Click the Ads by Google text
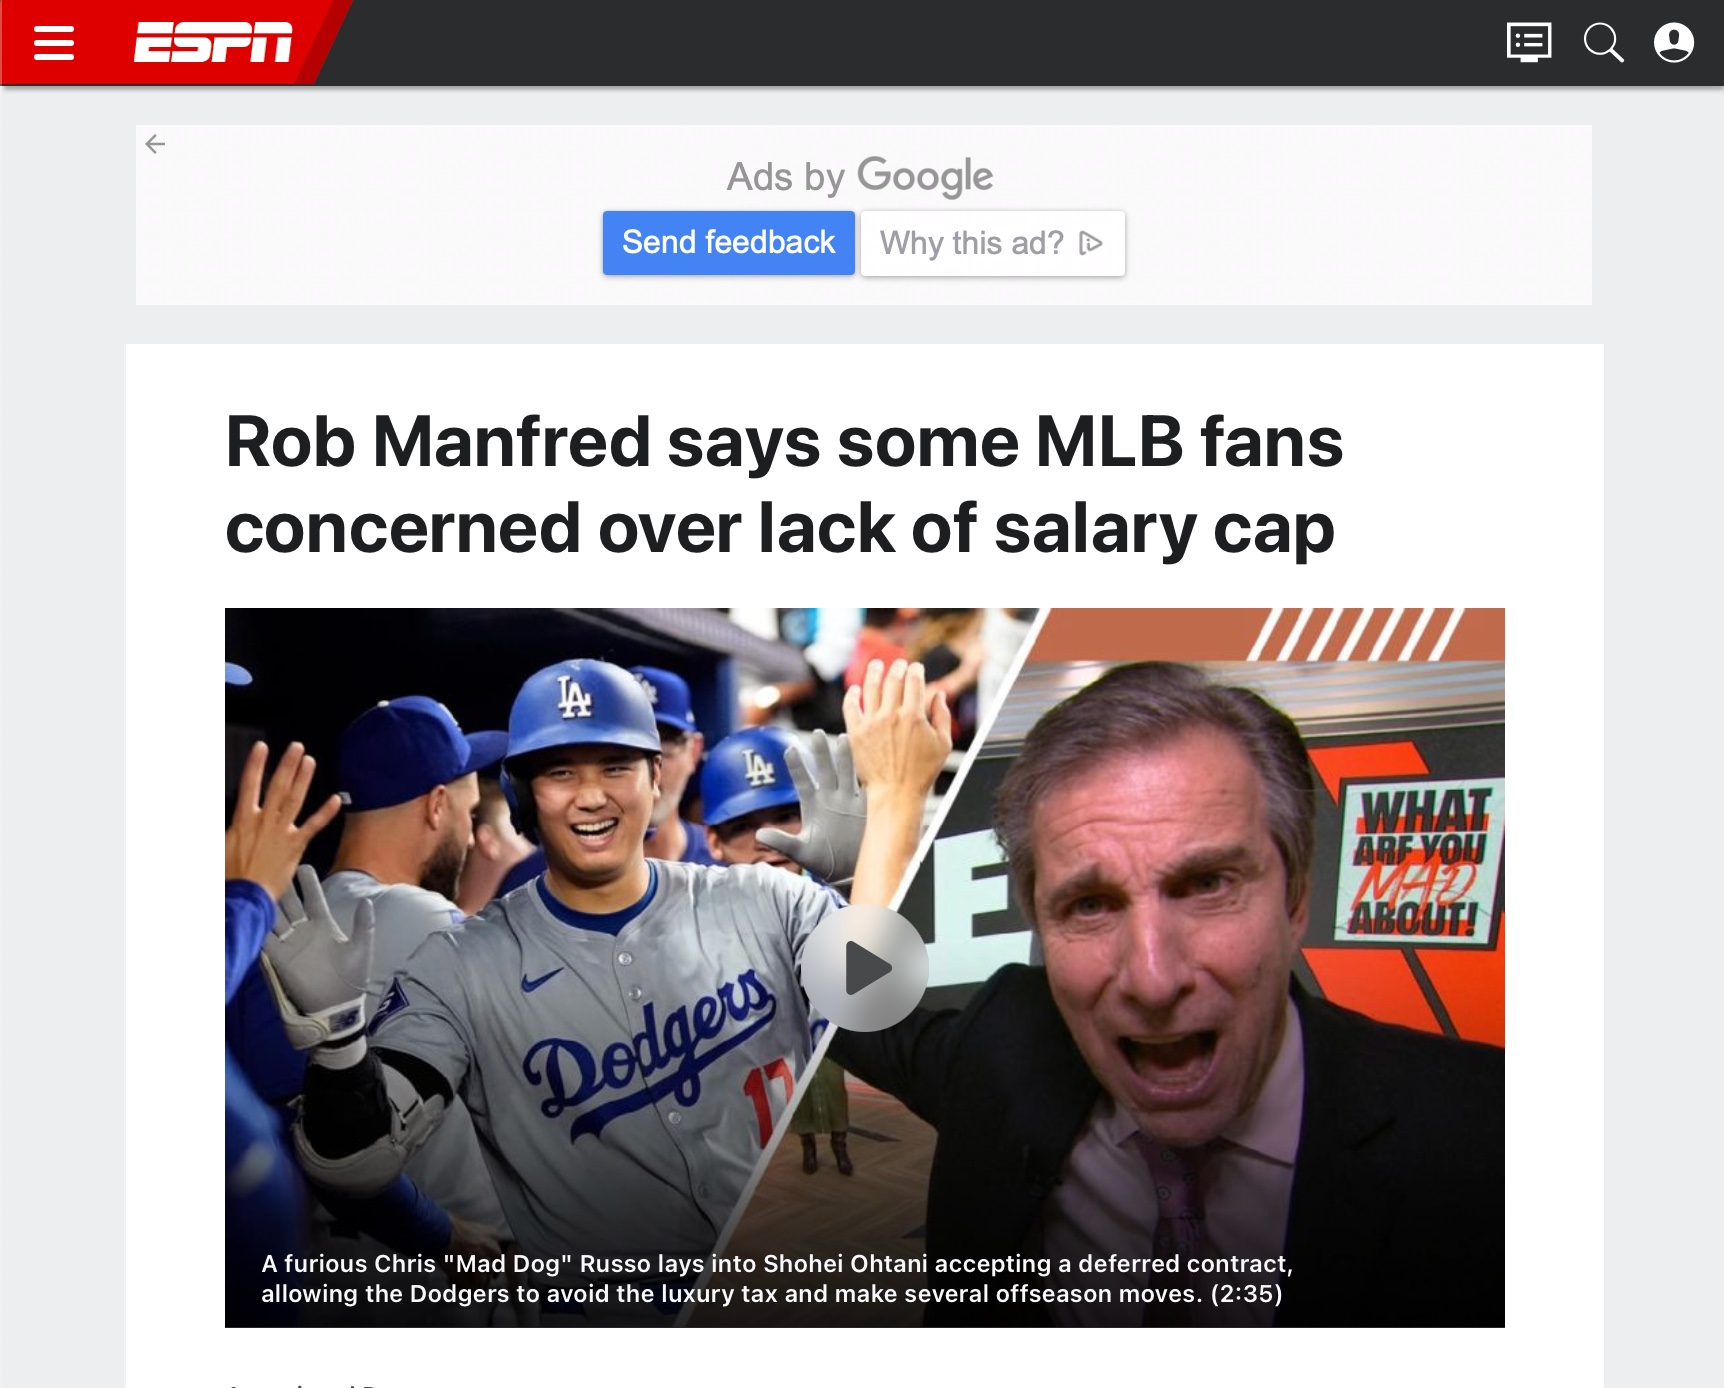The height and width of the screenshot is (1388, 1724). [x=860, y=176]
